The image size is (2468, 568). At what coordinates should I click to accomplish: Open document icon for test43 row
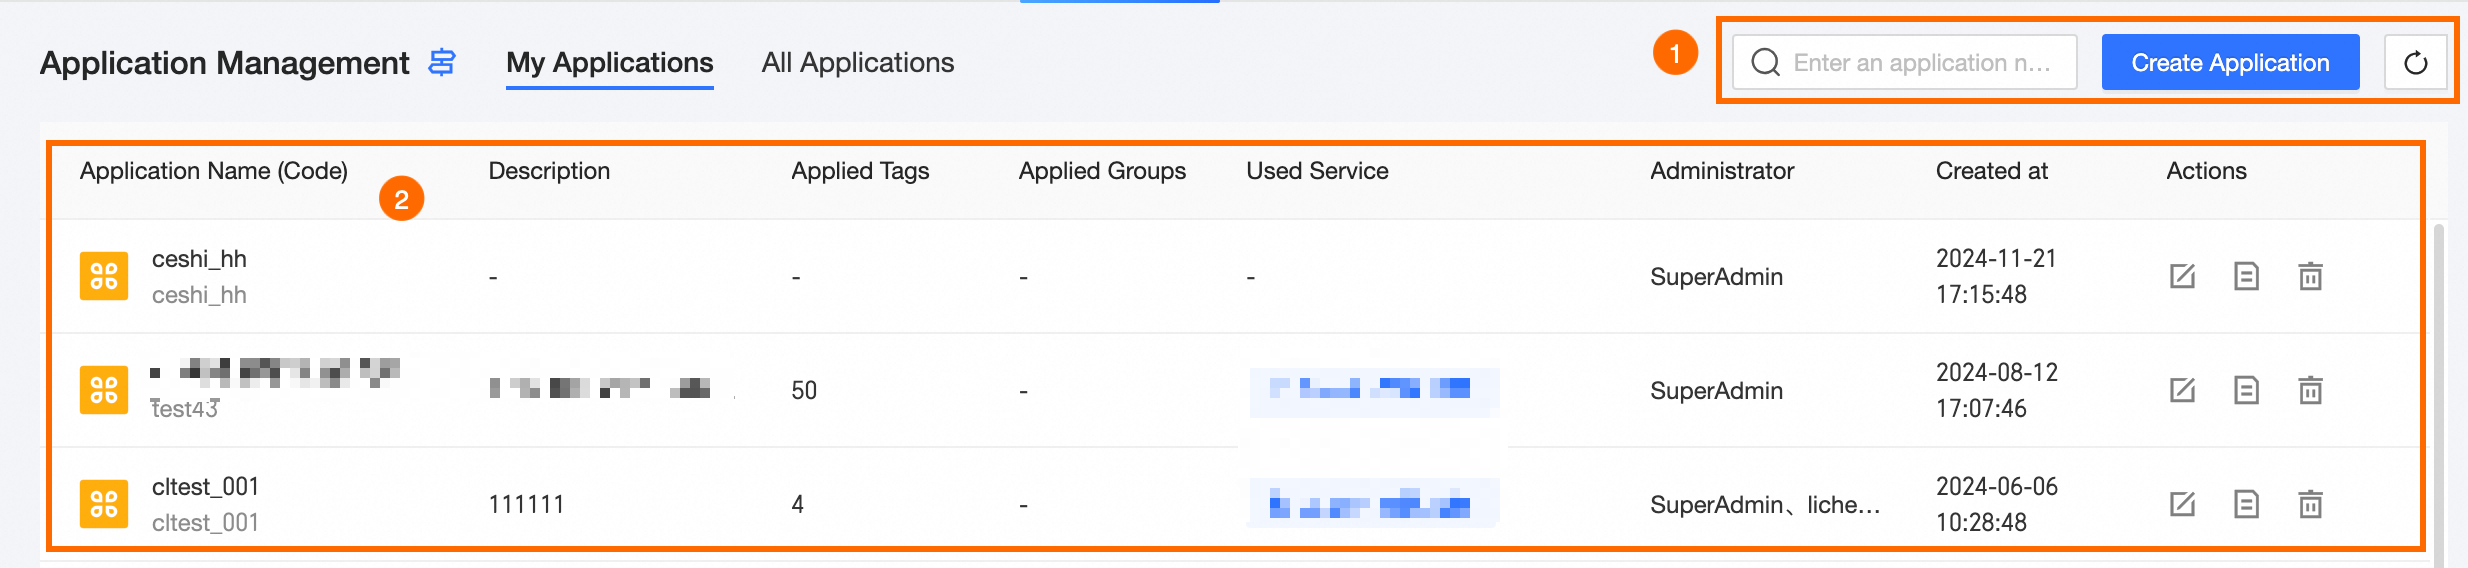pos(2246,390)
